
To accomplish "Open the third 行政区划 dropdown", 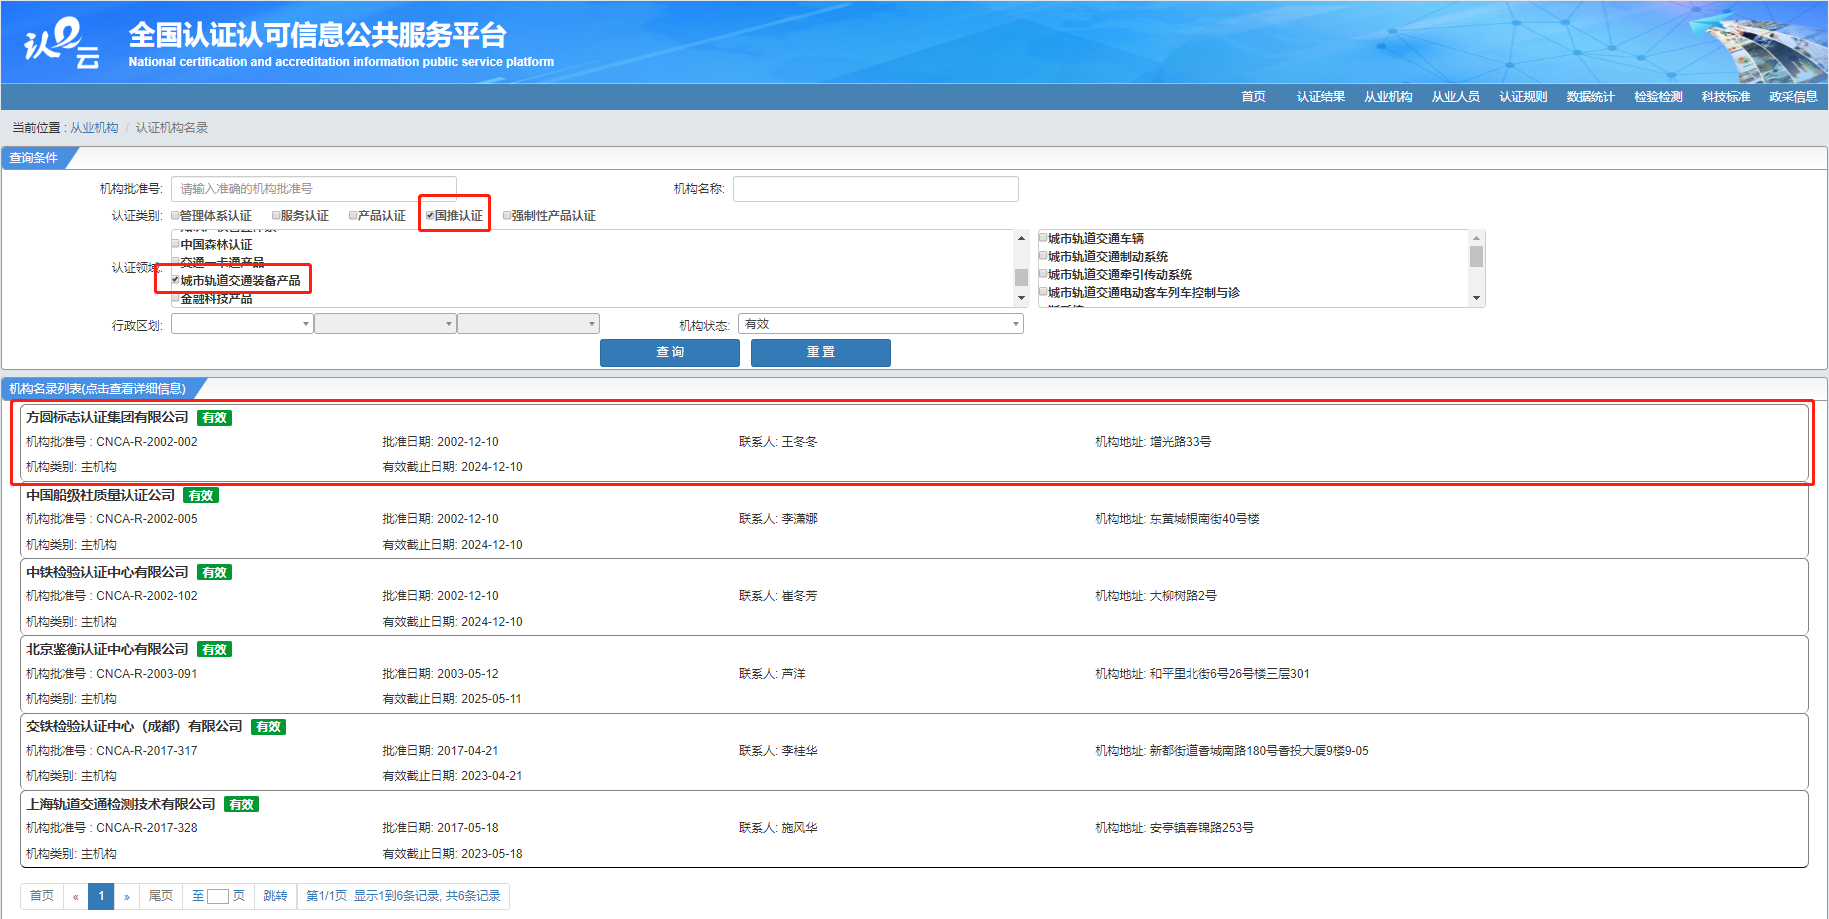I will tap(528, 324).
